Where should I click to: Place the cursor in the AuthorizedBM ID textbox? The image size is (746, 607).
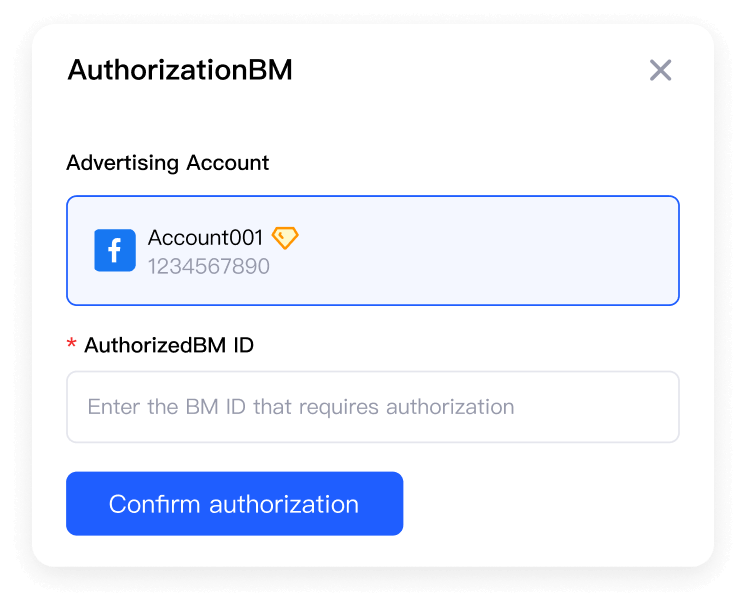[x=373, y=407]
